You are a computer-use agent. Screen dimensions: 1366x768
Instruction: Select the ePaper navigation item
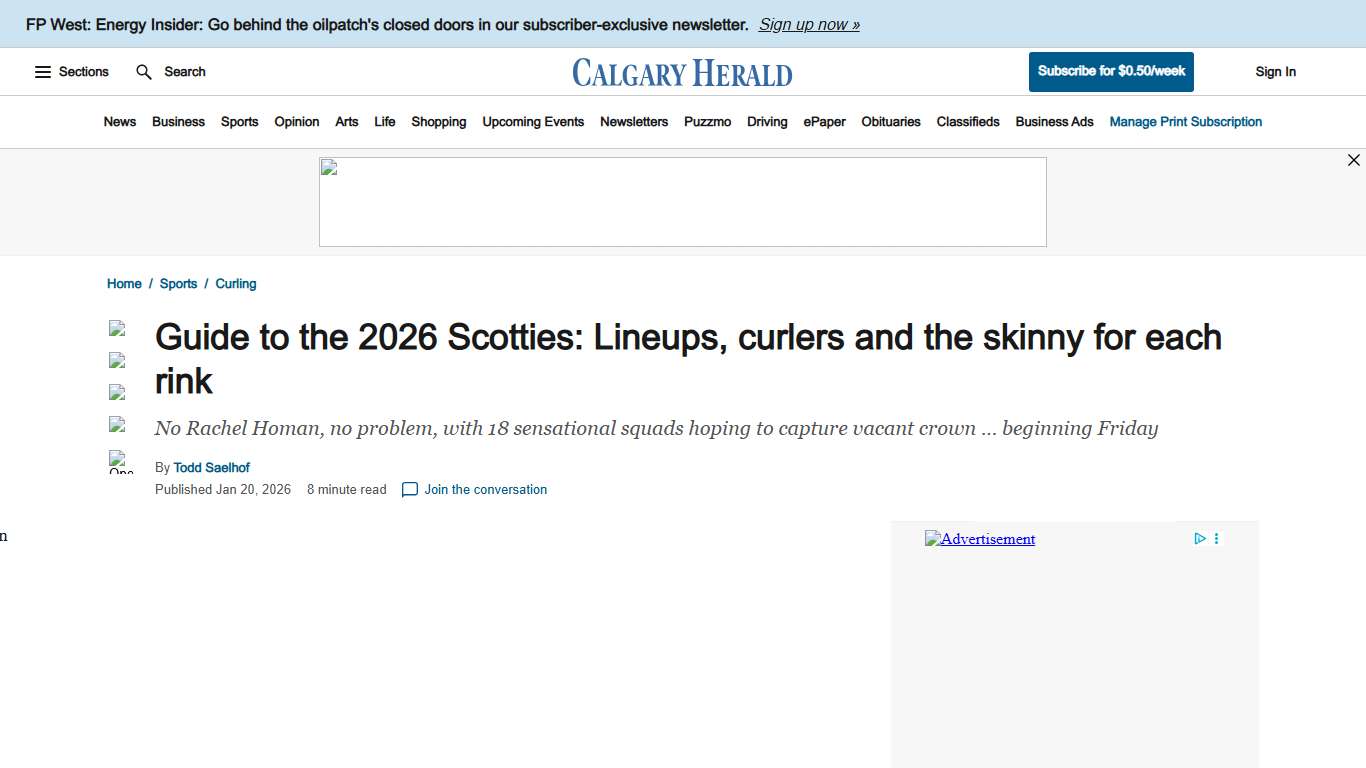(824, 121)
